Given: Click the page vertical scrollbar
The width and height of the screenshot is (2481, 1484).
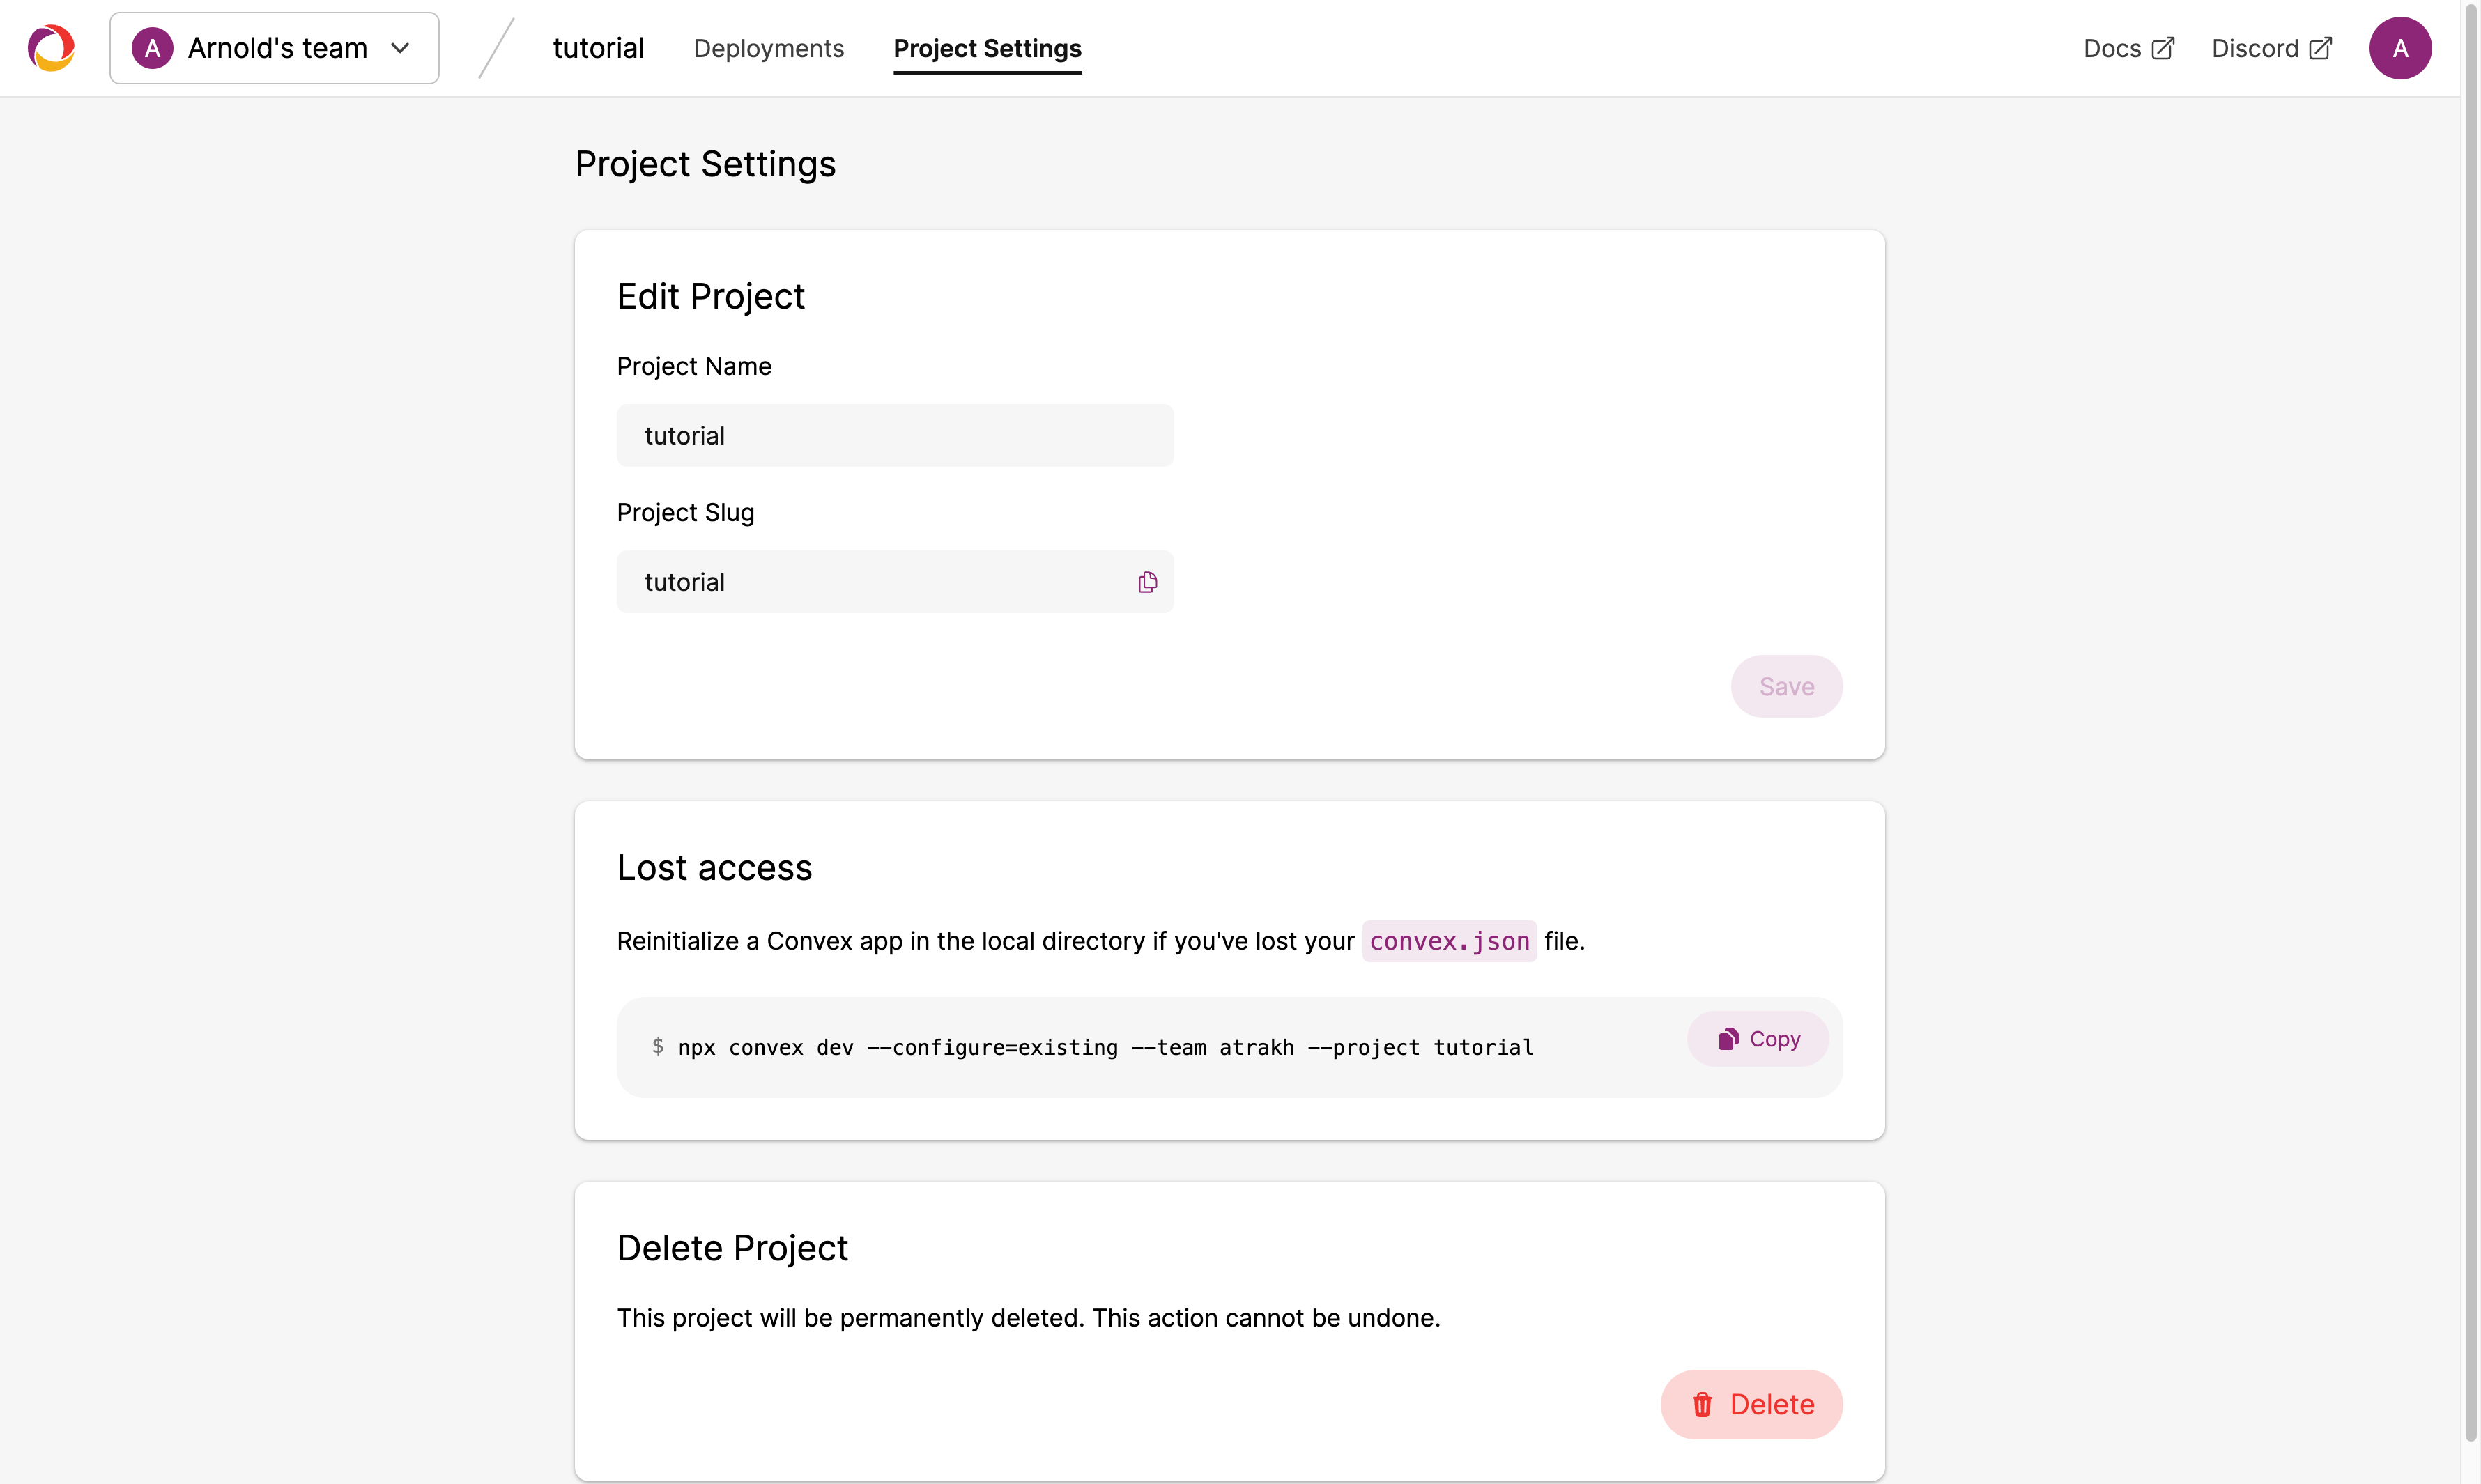Looking at the screenshot, I should coord(2471,720).
